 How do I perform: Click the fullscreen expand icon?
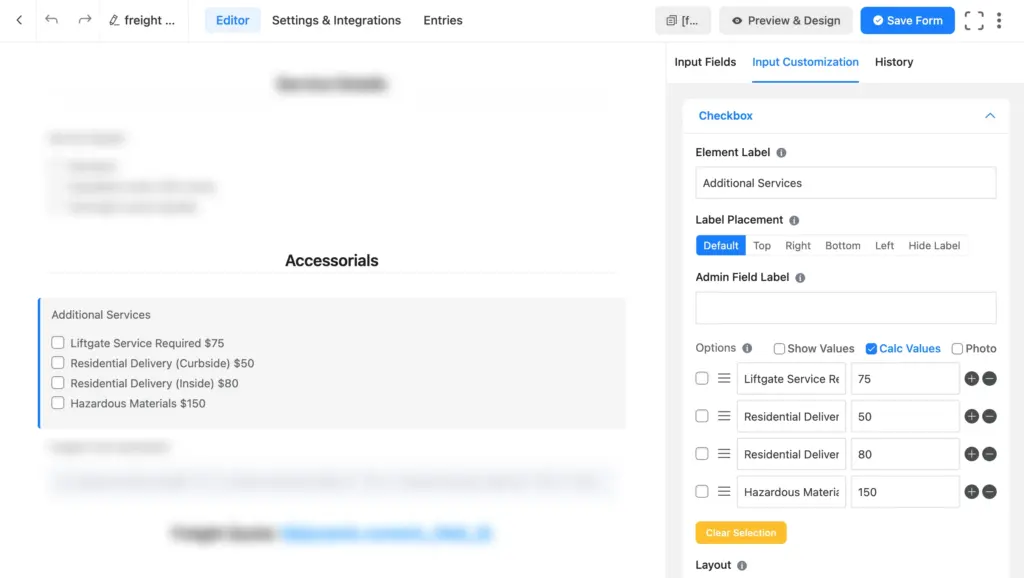974,20
